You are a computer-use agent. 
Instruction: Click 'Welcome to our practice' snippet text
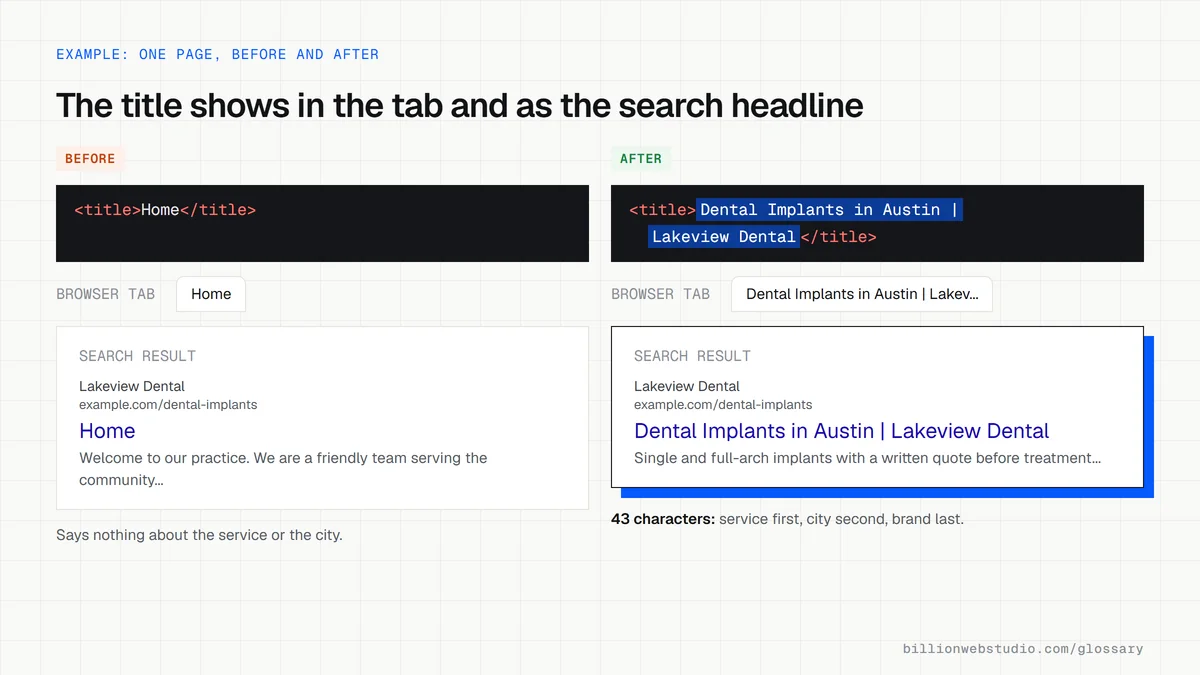click(x=164, y=458)
